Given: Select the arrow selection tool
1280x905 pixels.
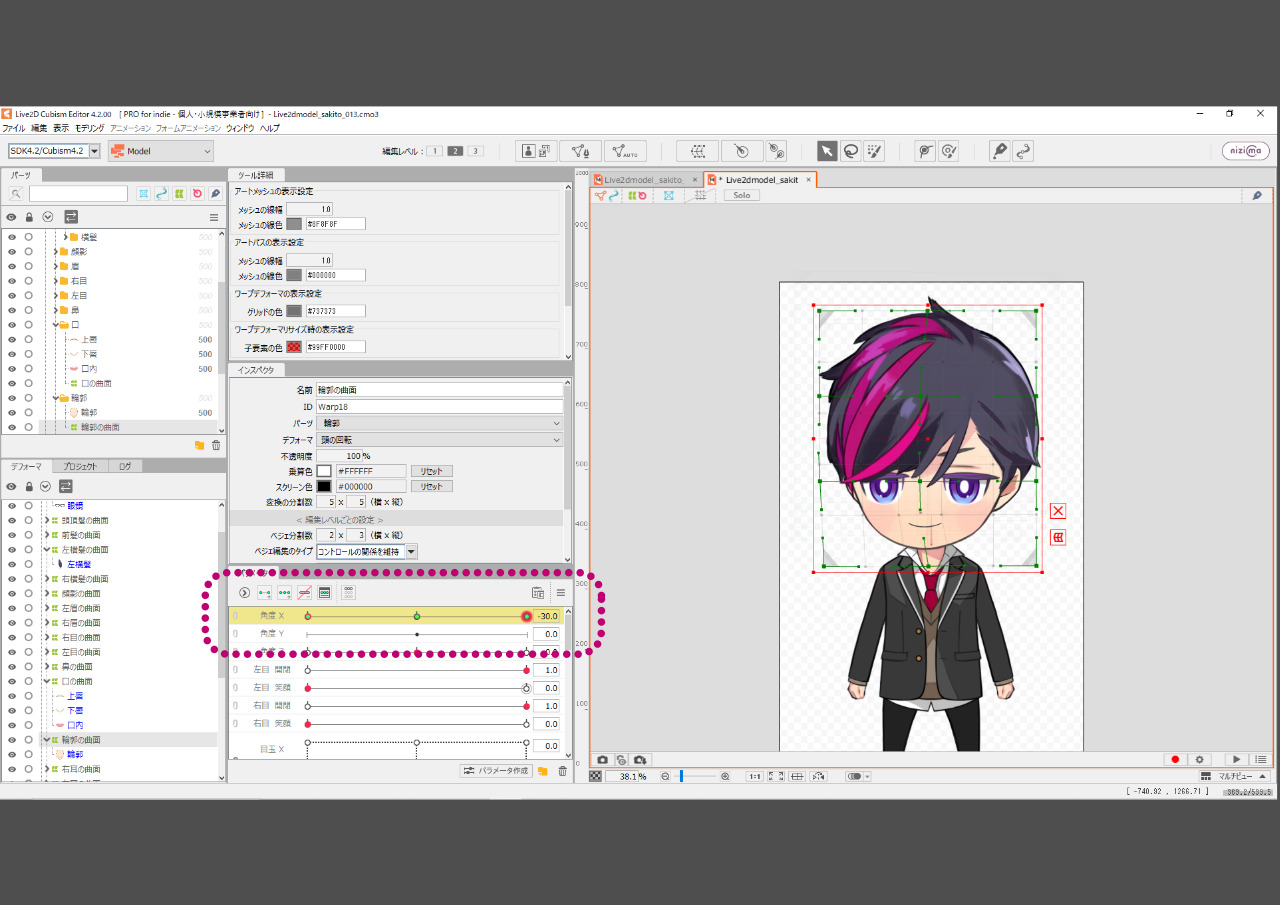Looking at the screenshot, I should [x=827, y=151].
